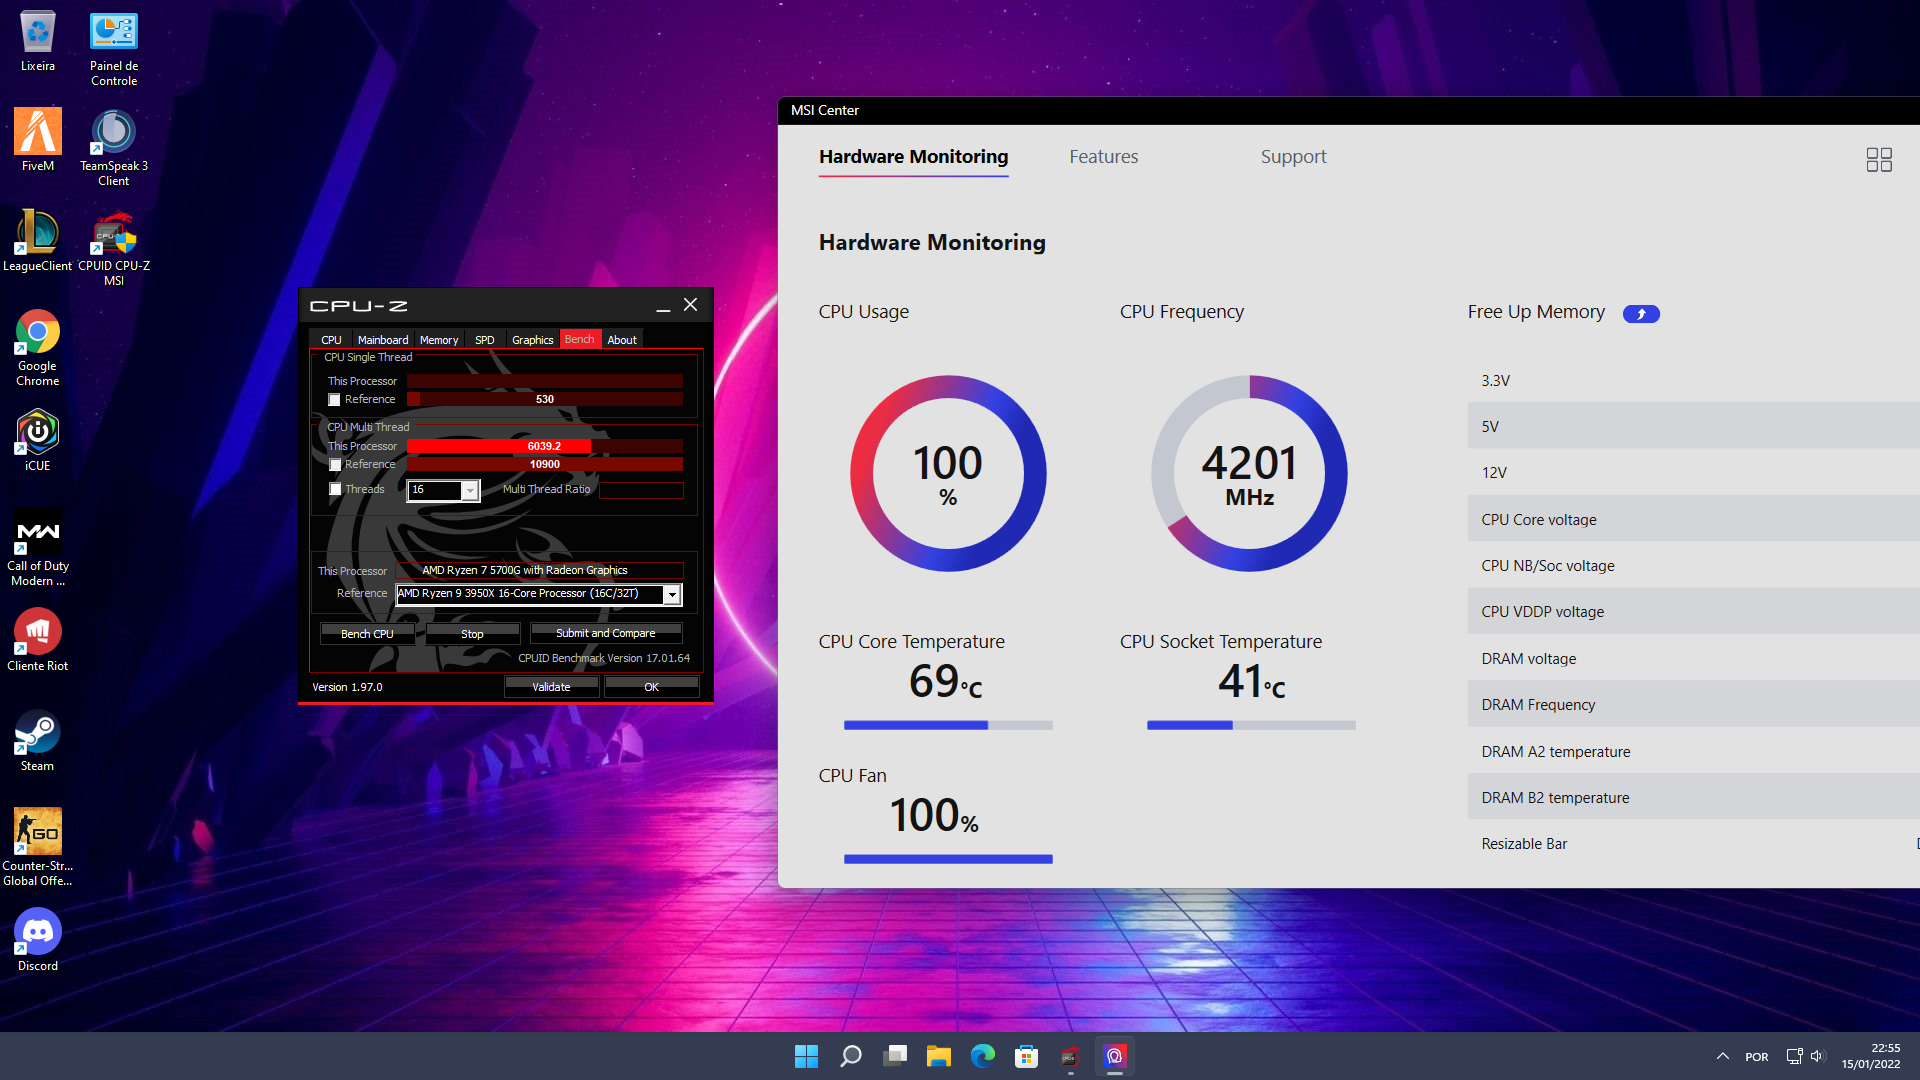Click the CPU Fan percentage bar
The image size is (1920, 1080).
(947, 859)
